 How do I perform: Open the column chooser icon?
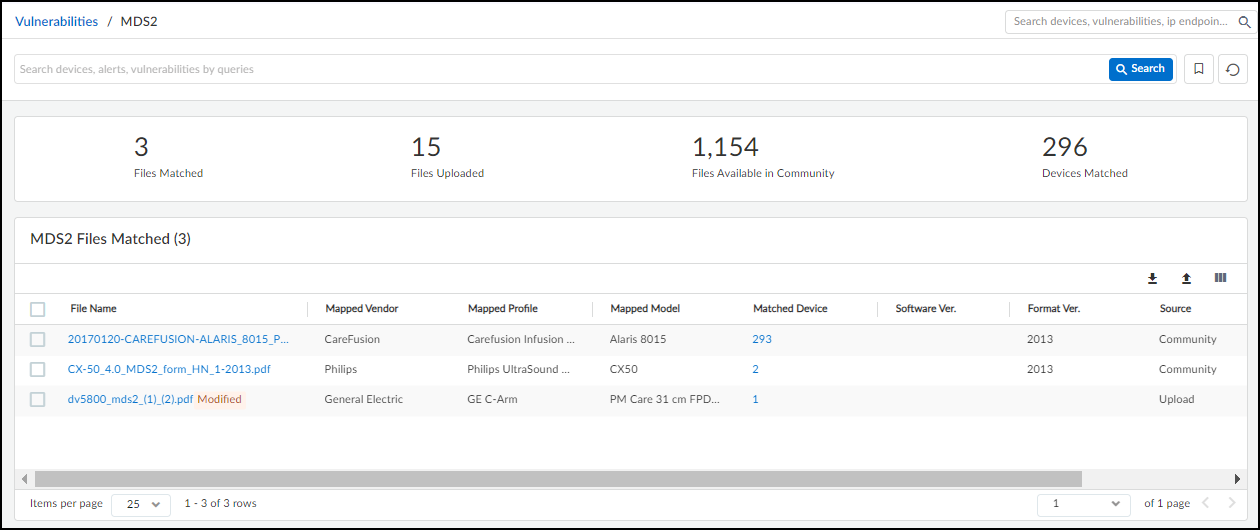pyautogui.click(x=1220, y=278)
